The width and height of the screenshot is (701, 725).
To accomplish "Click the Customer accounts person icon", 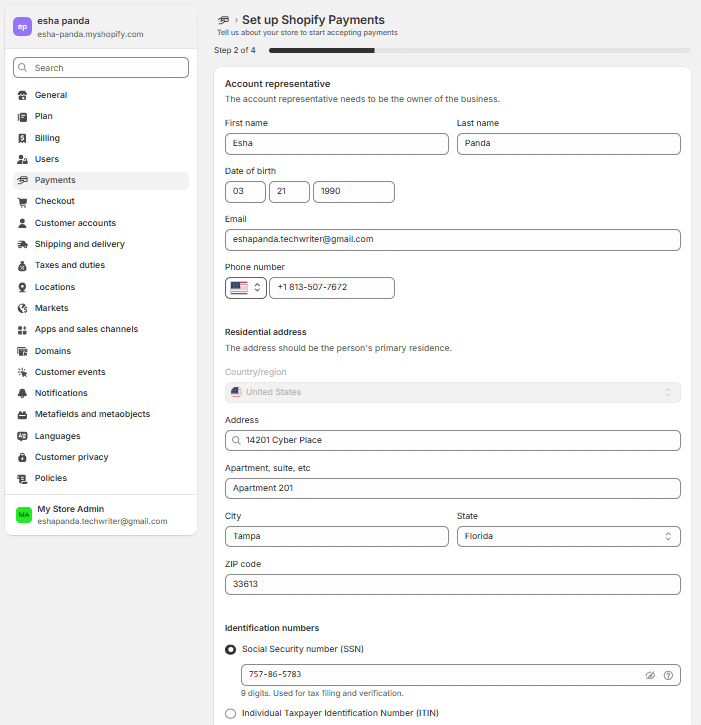I will tap(22, 223).
